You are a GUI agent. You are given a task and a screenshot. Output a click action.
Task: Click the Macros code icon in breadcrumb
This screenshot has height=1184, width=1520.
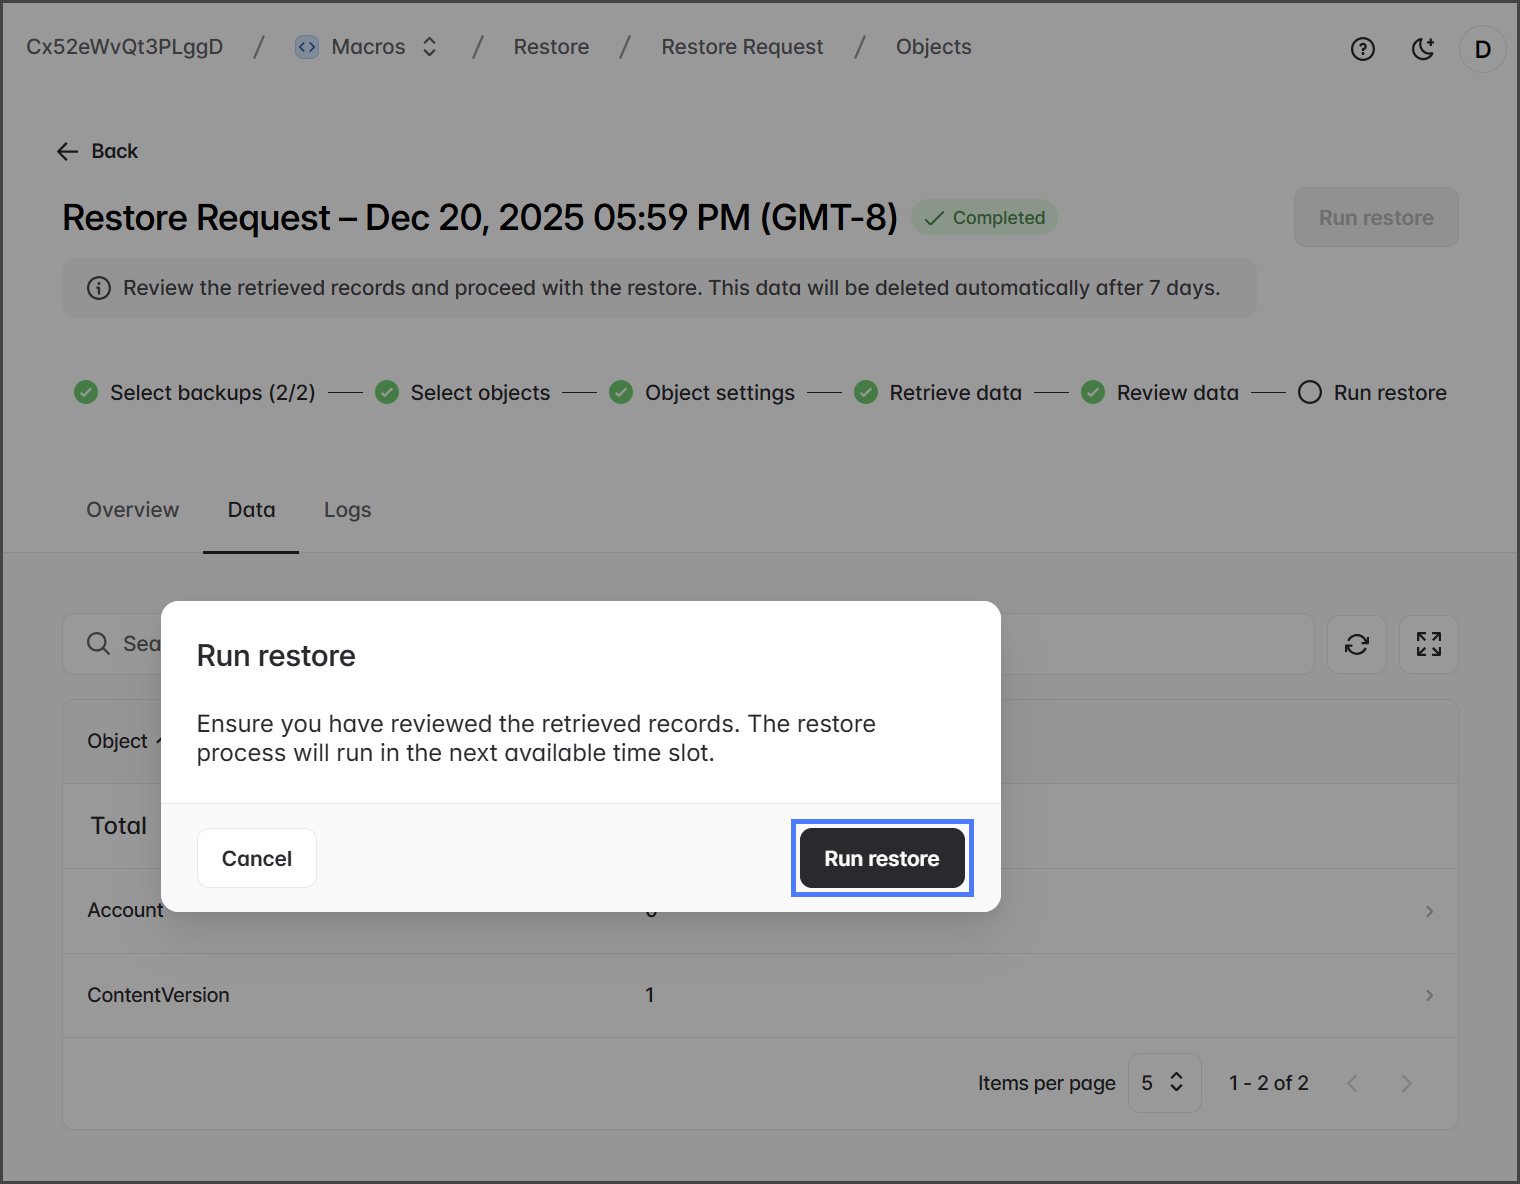(x=307, y=47)
